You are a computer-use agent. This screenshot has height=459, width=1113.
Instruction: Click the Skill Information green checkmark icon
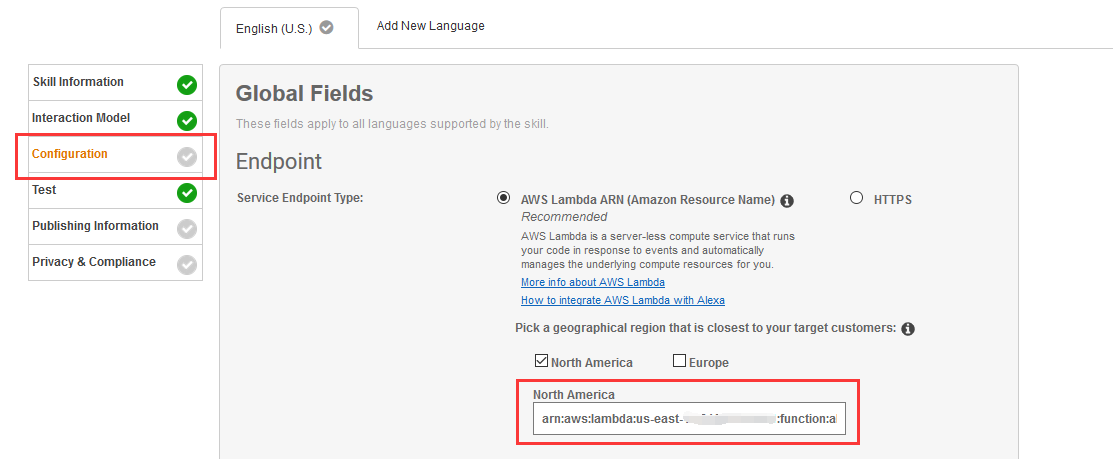tap(187, 85)
